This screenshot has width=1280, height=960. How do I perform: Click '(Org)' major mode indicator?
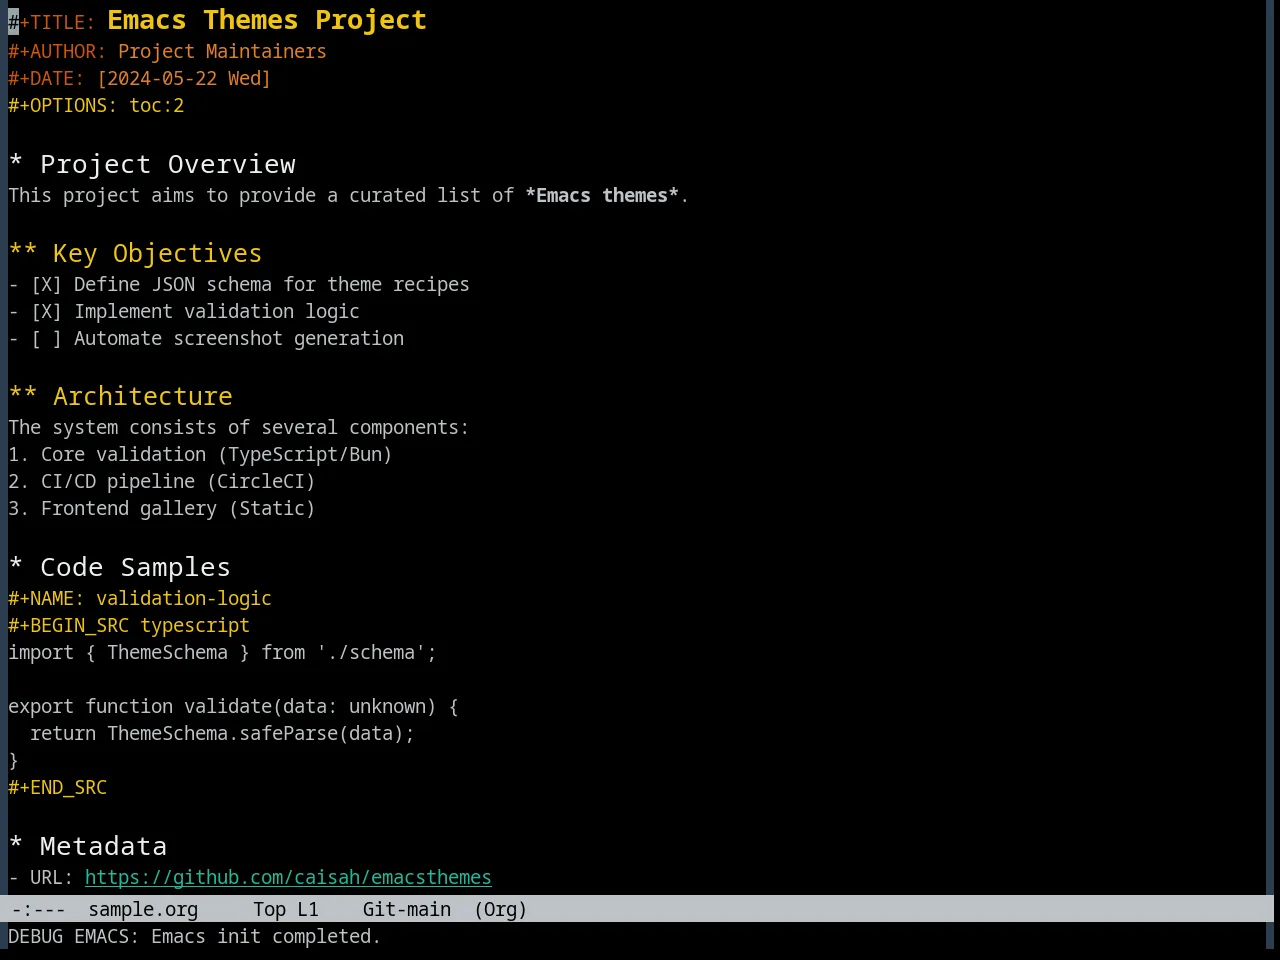(501, 910)
